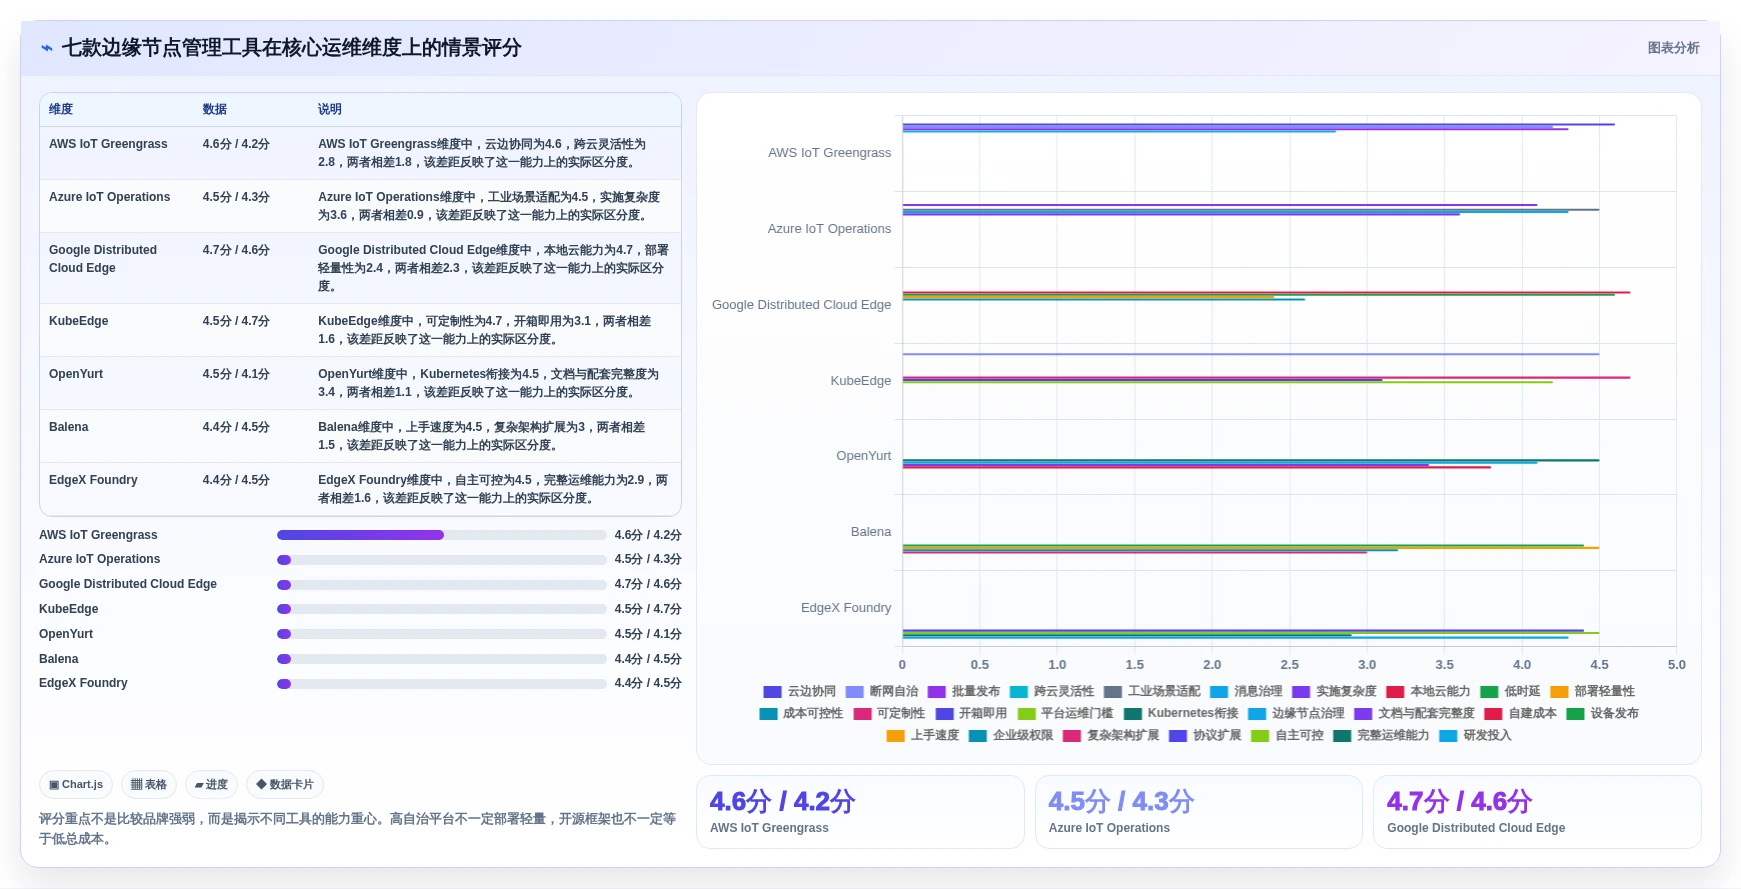
Task: Toggle the 研发投入 legend entry
Action: coord(1474,735)
